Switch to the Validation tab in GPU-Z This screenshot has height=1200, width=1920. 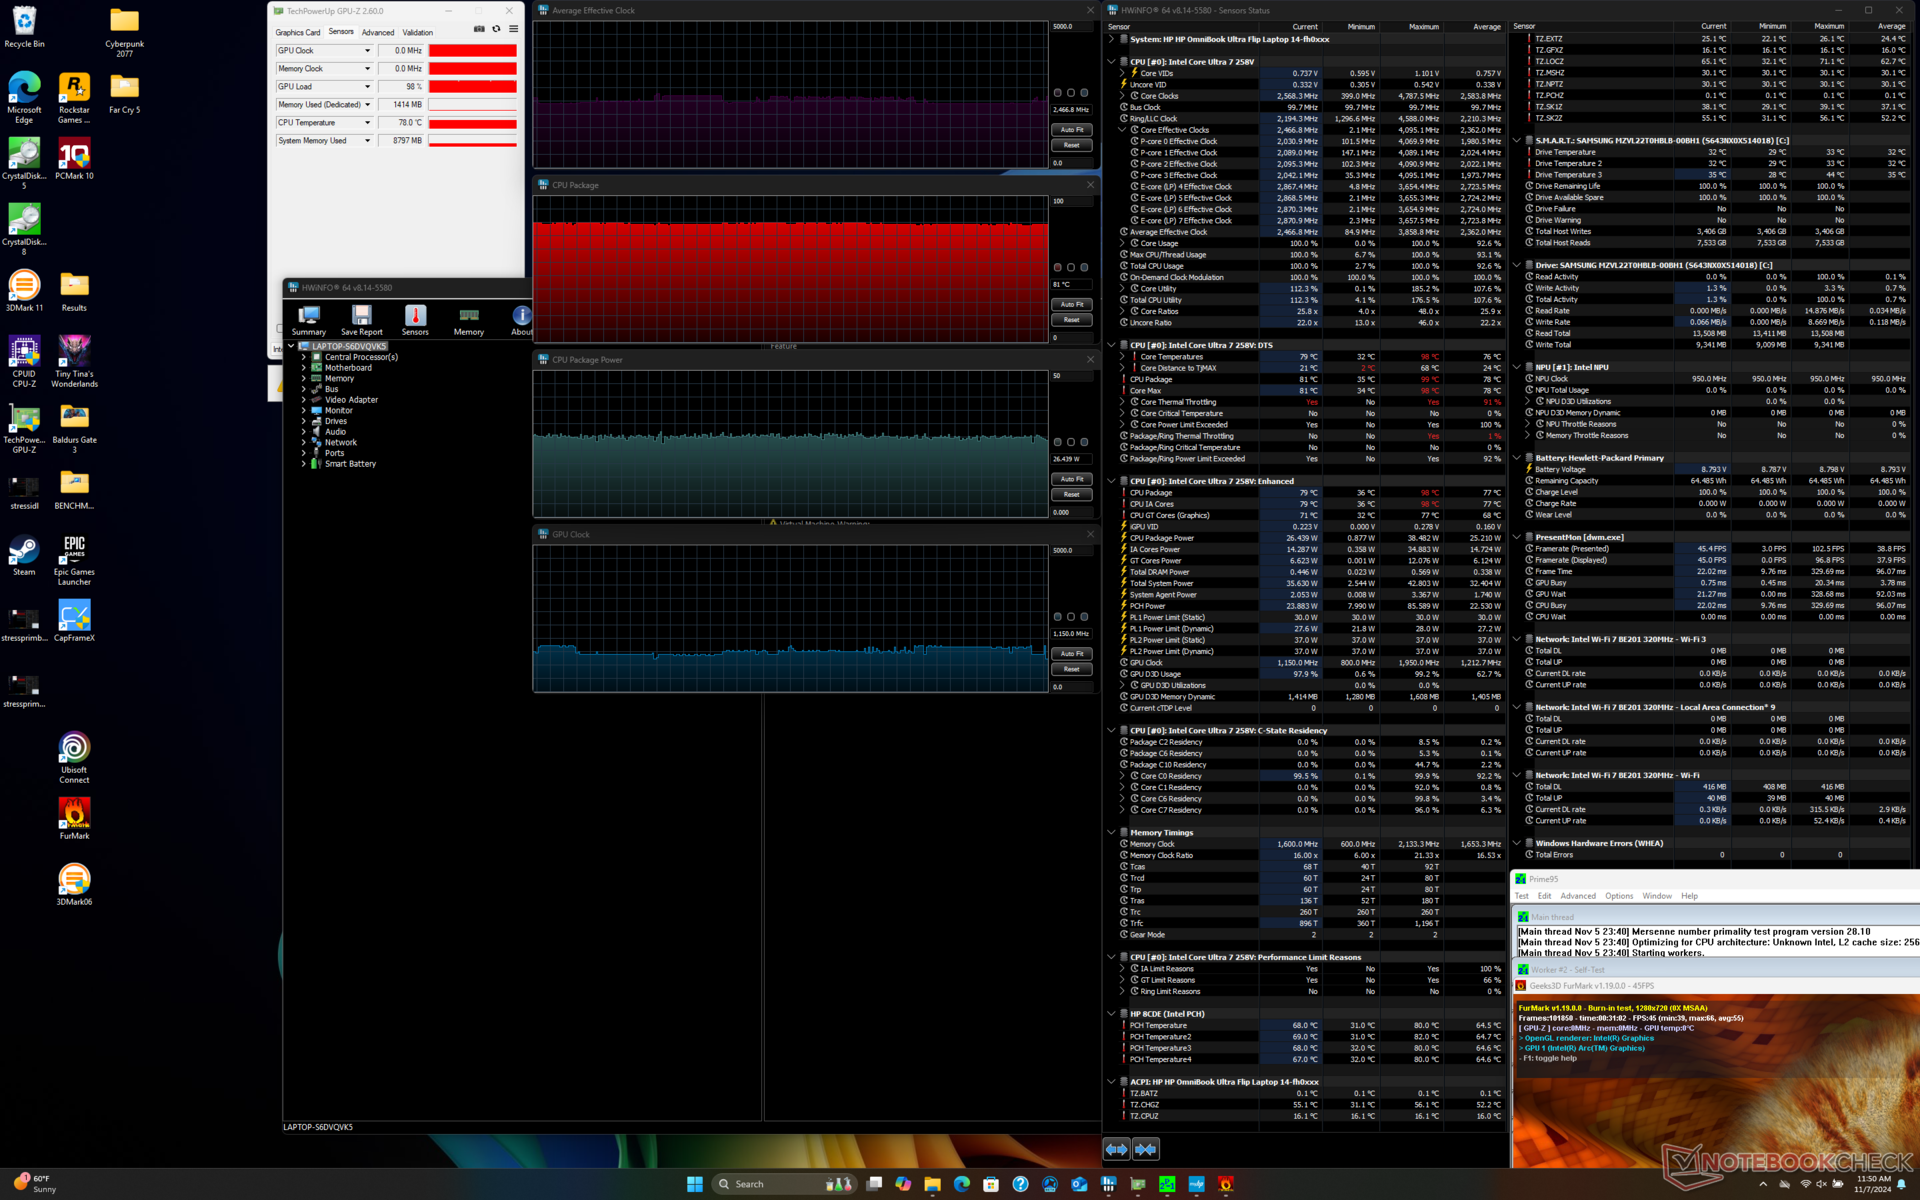pyautogui.click(x=418, y=33)
